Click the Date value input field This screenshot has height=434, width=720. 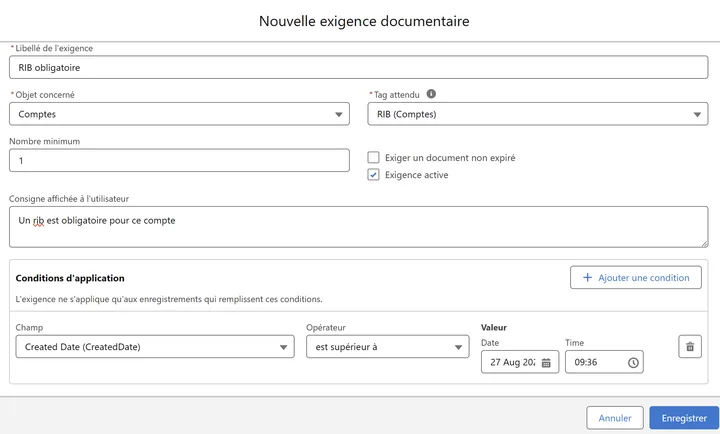(x=520, y=362)
